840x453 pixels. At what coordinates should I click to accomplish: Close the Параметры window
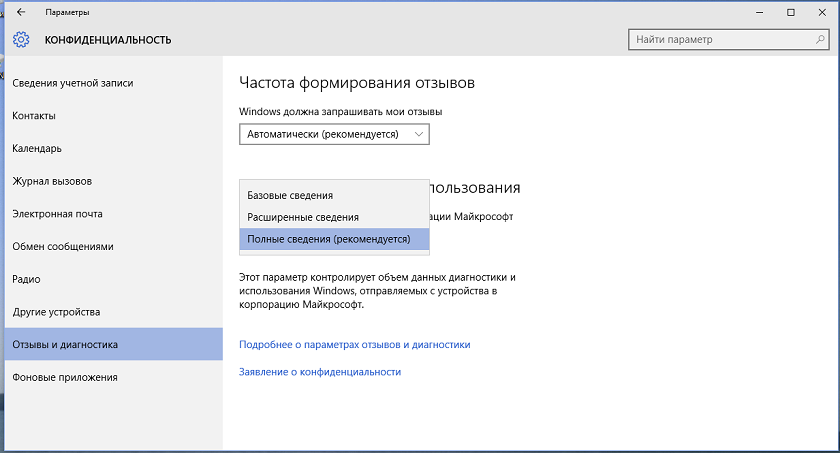coord(822,12)
